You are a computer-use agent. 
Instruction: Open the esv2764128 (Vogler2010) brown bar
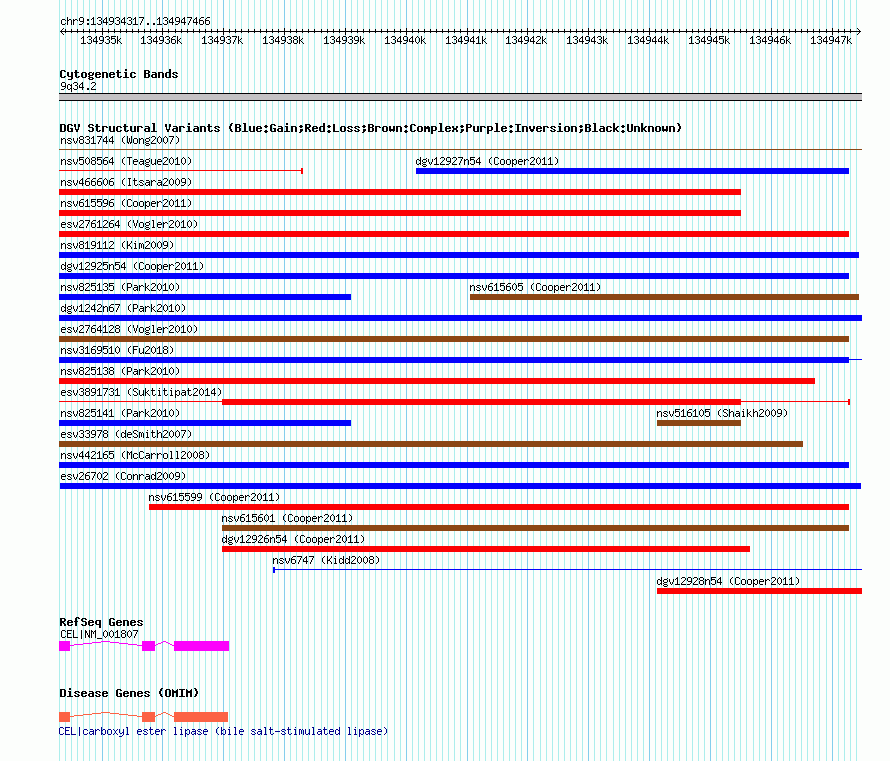coord(454,339)
